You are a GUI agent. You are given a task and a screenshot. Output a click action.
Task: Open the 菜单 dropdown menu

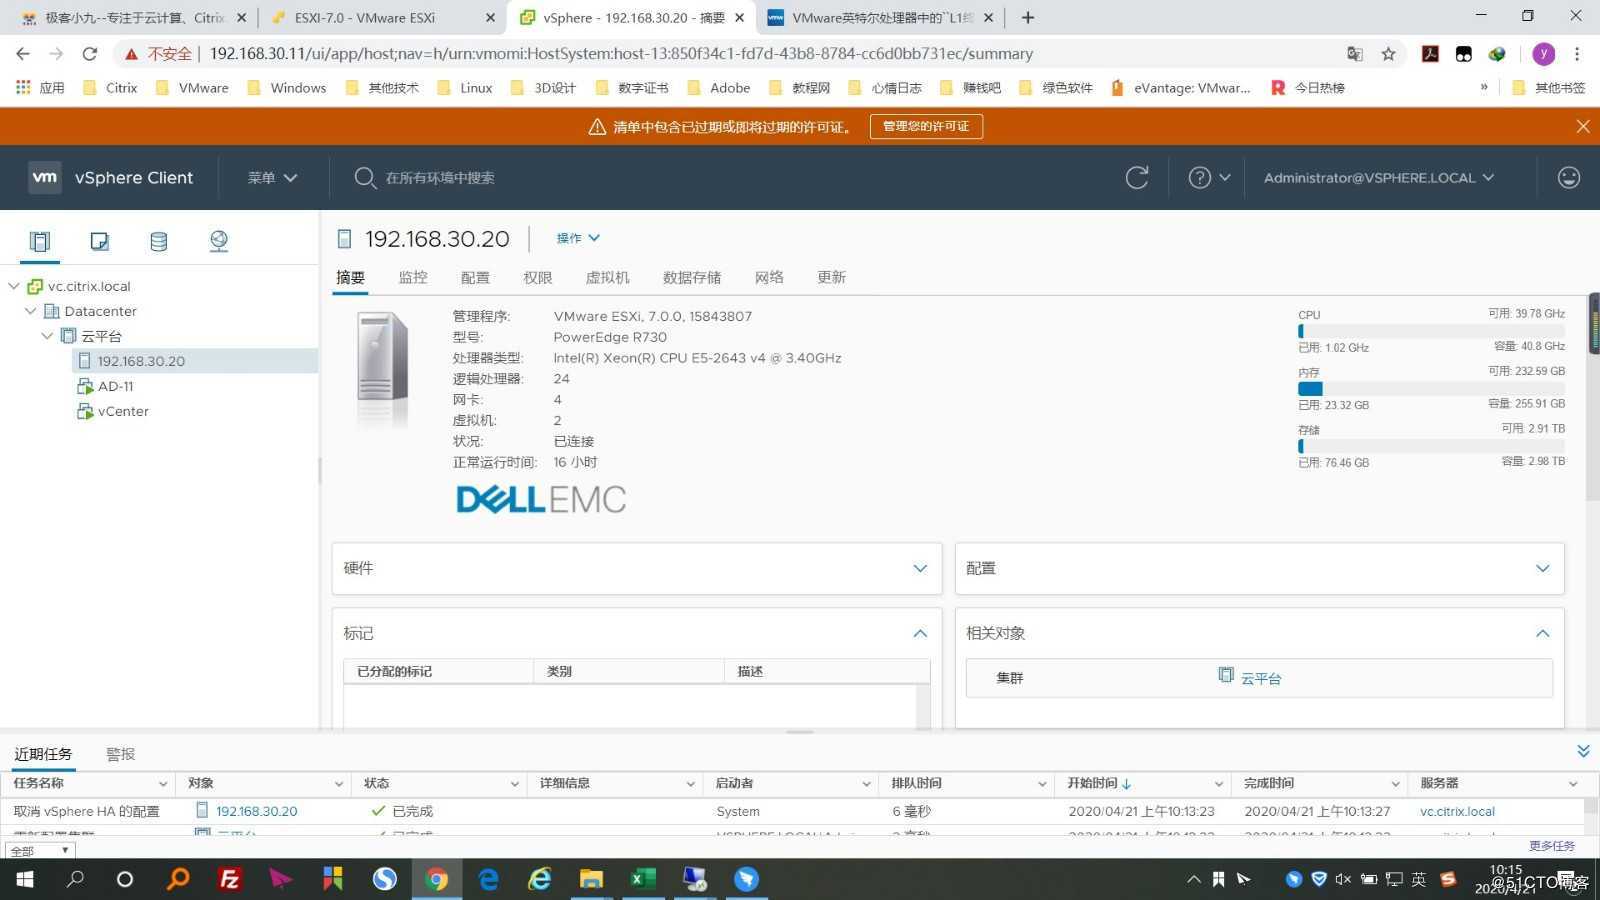(x=273, y=178)
